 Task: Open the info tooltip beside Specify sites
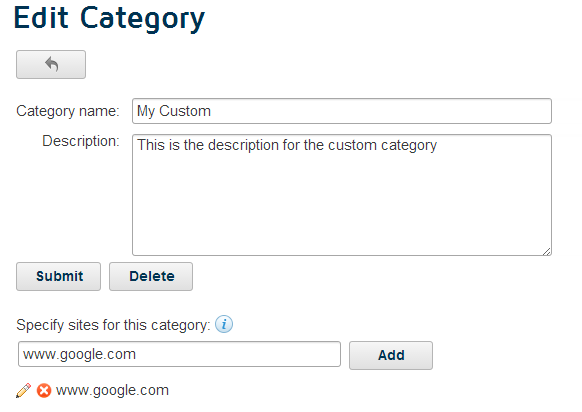(x=224, y=324)
